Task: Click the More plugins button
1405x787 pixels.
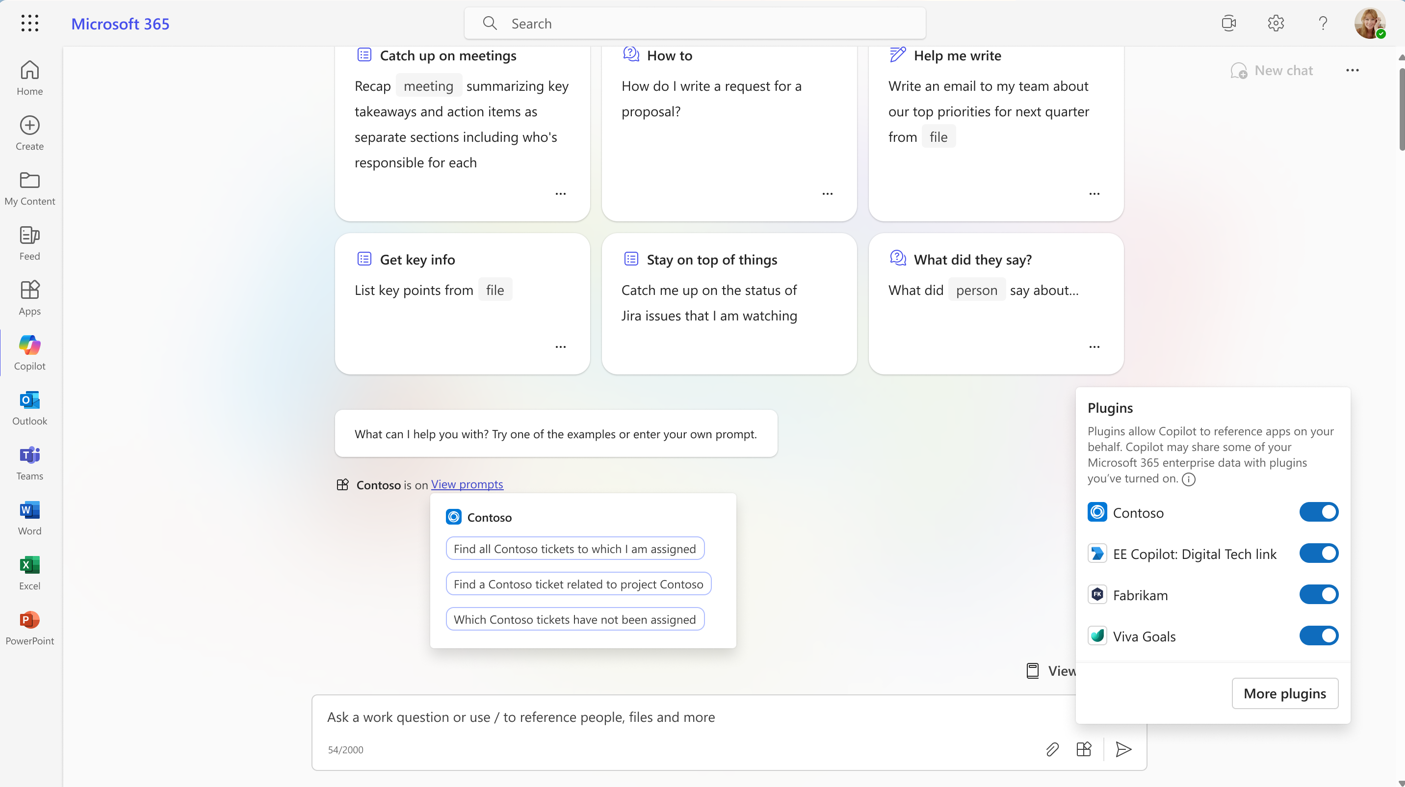Action: coord(1285,693)
